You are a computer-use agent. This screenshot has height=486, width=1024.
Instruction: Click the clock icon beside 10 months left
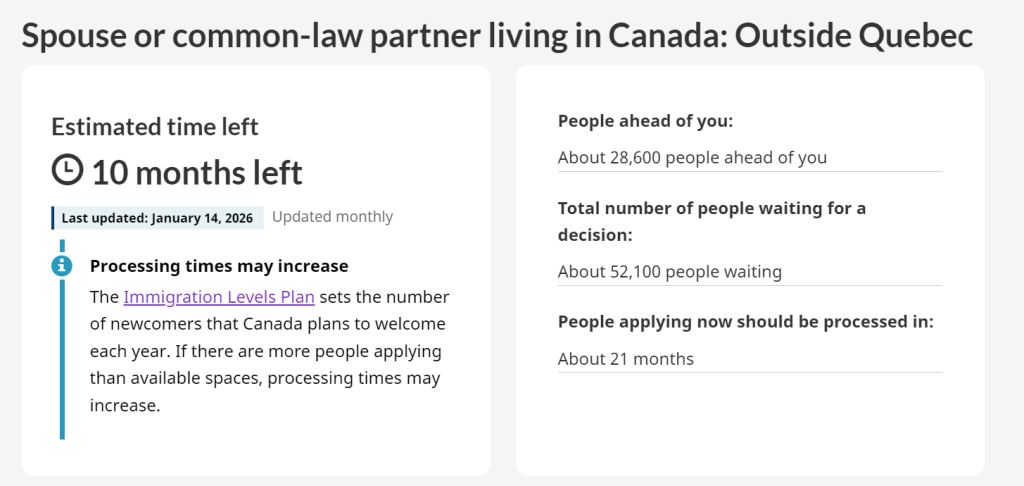[x=67, y=170]
